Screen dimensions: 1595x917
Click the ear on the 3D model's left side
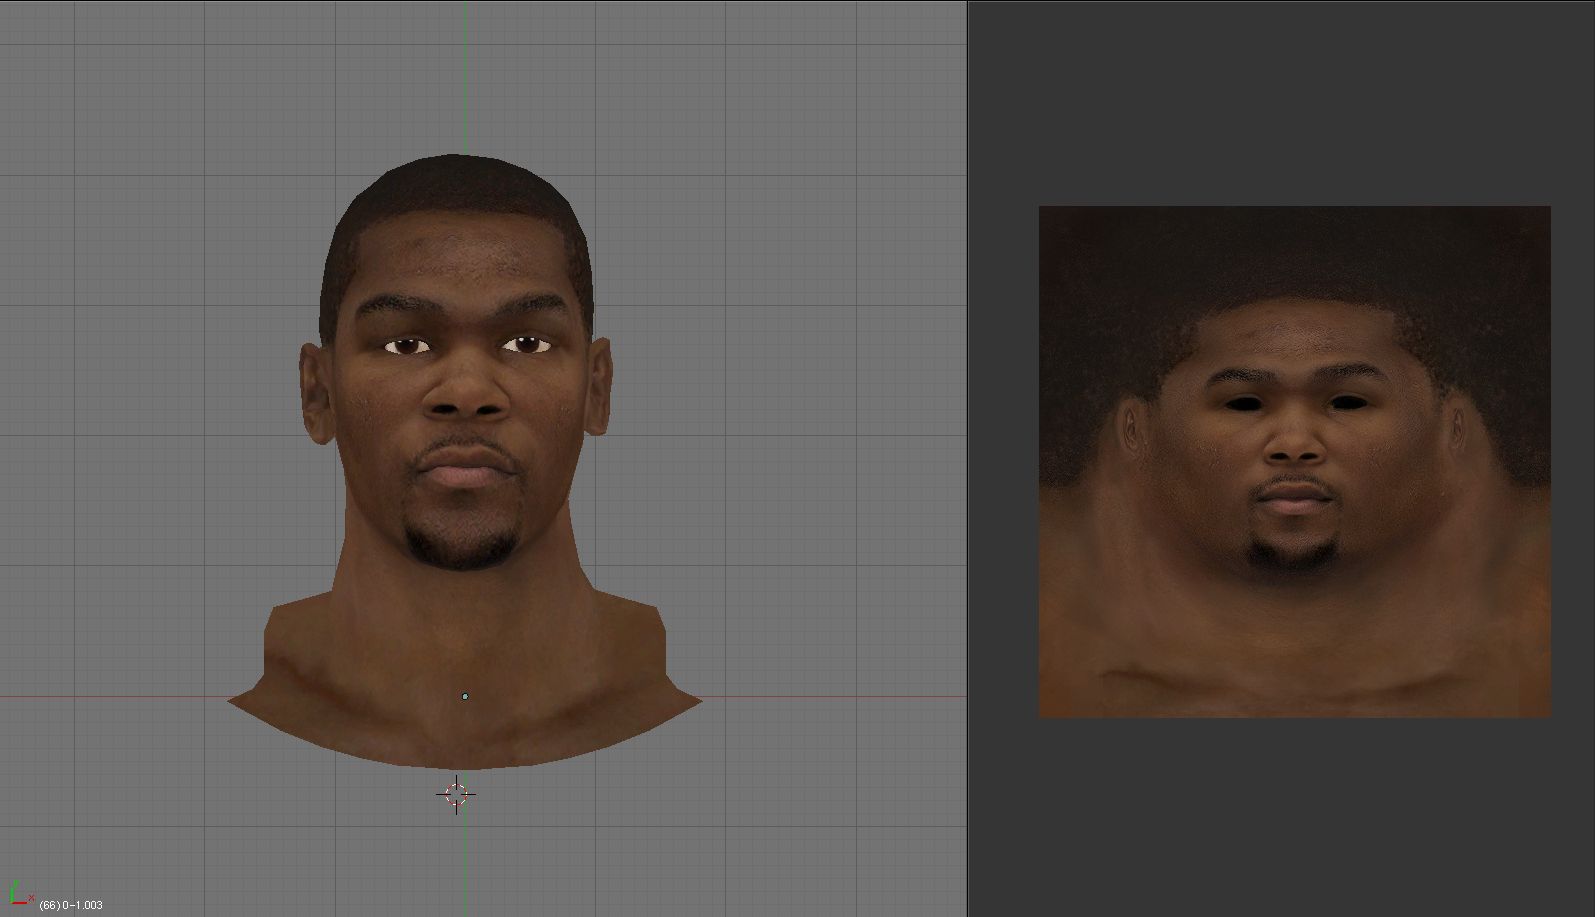[315, 388]
